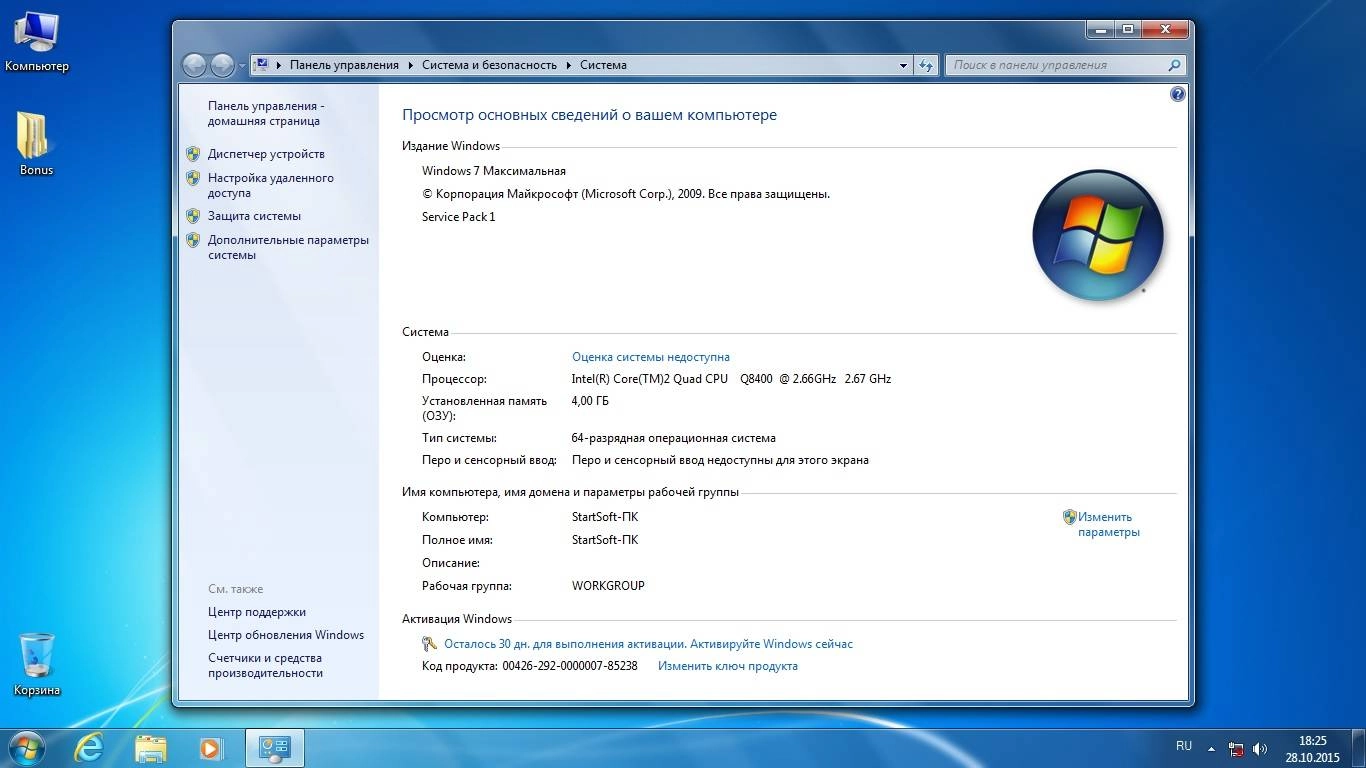Click keys icon beside activation message

[430, 644]
